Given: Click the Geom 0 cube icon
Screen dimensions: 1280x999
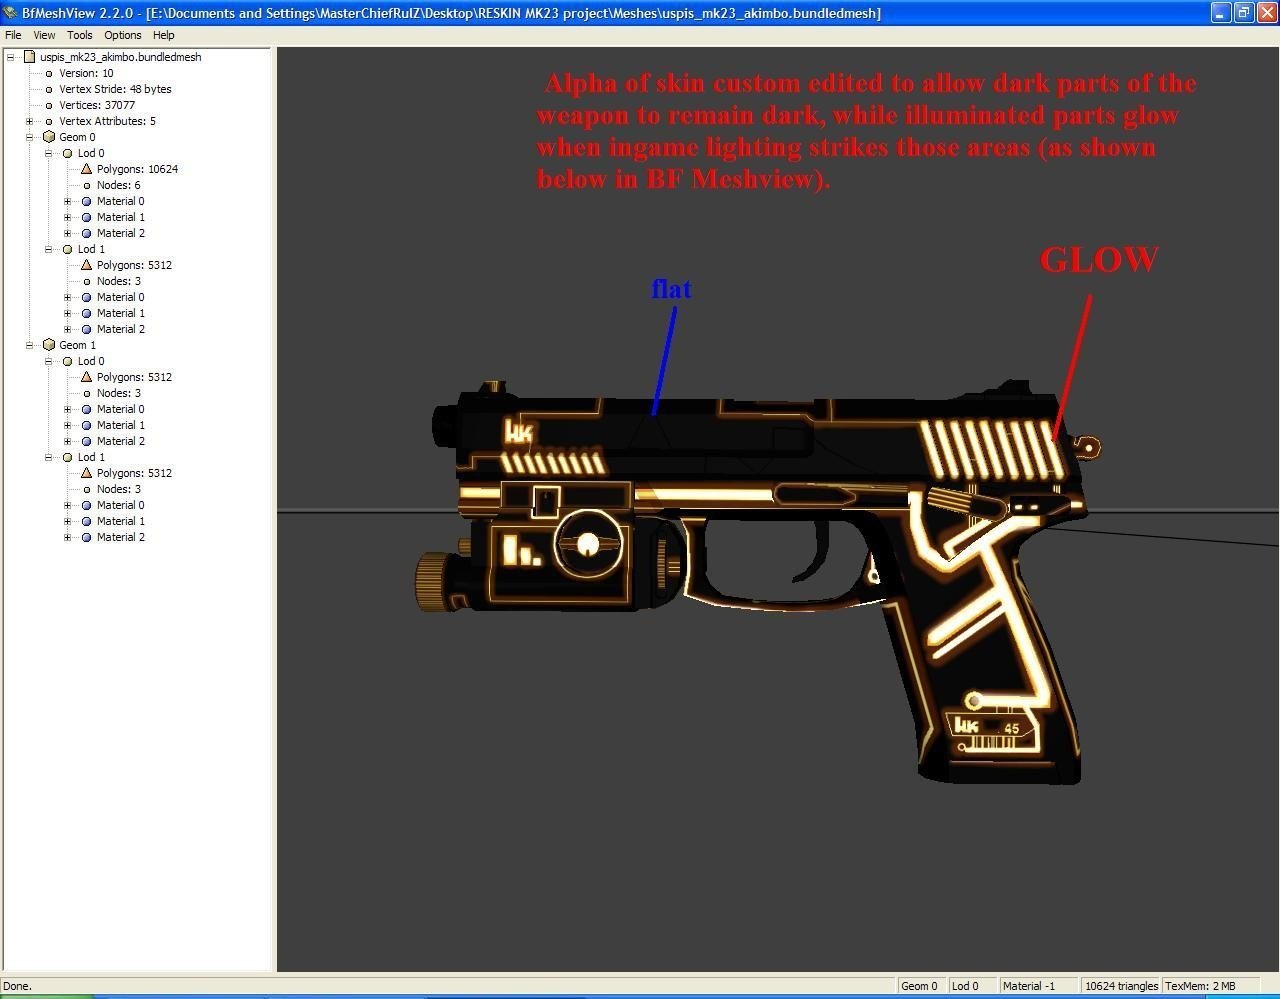Looking at the screenshot, I should coord(48,137).
